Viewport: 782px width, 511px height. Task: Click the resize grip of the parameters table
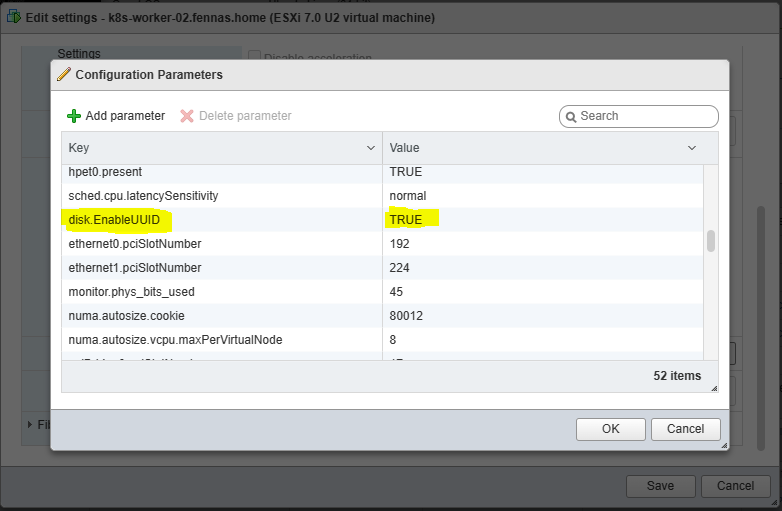pyautogui.click(x=714, y=388)
